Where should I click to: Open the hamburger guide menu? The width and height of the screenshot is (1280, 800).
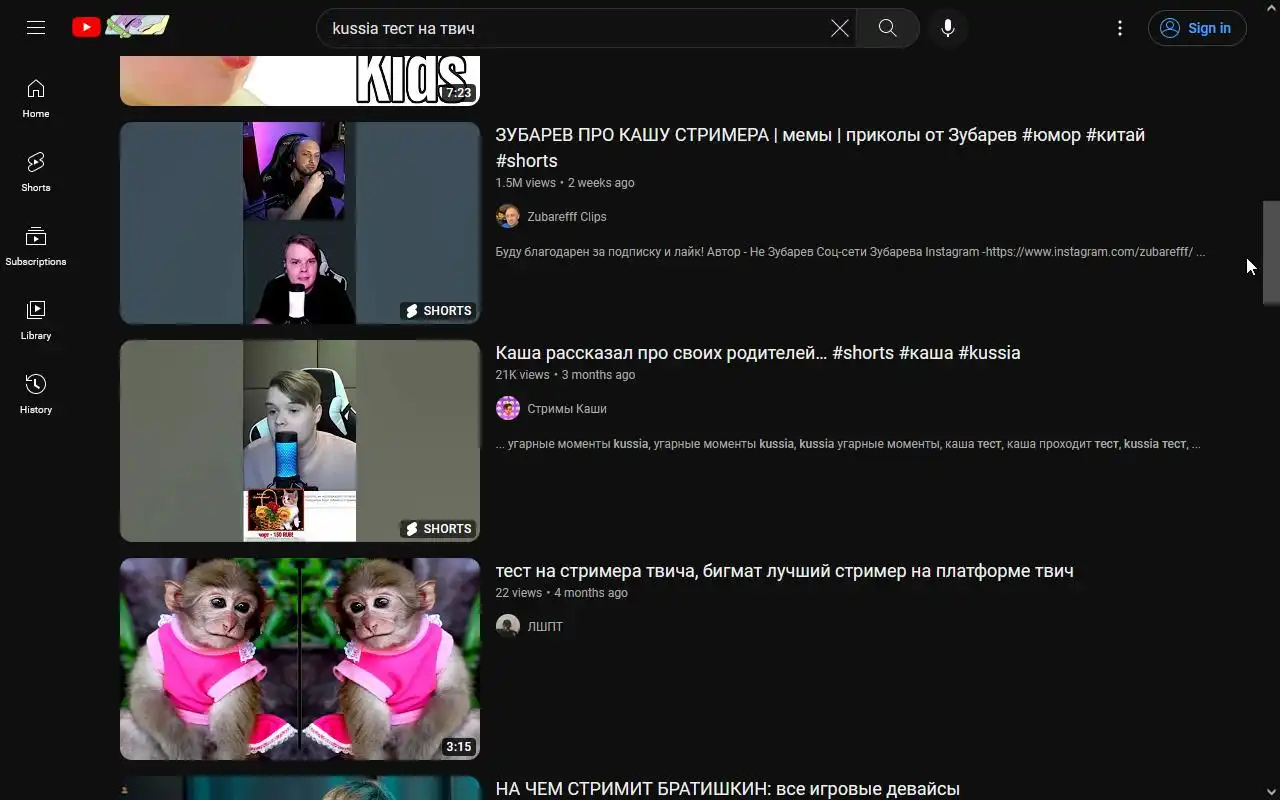pyautogui.click(x=36, y=28)
